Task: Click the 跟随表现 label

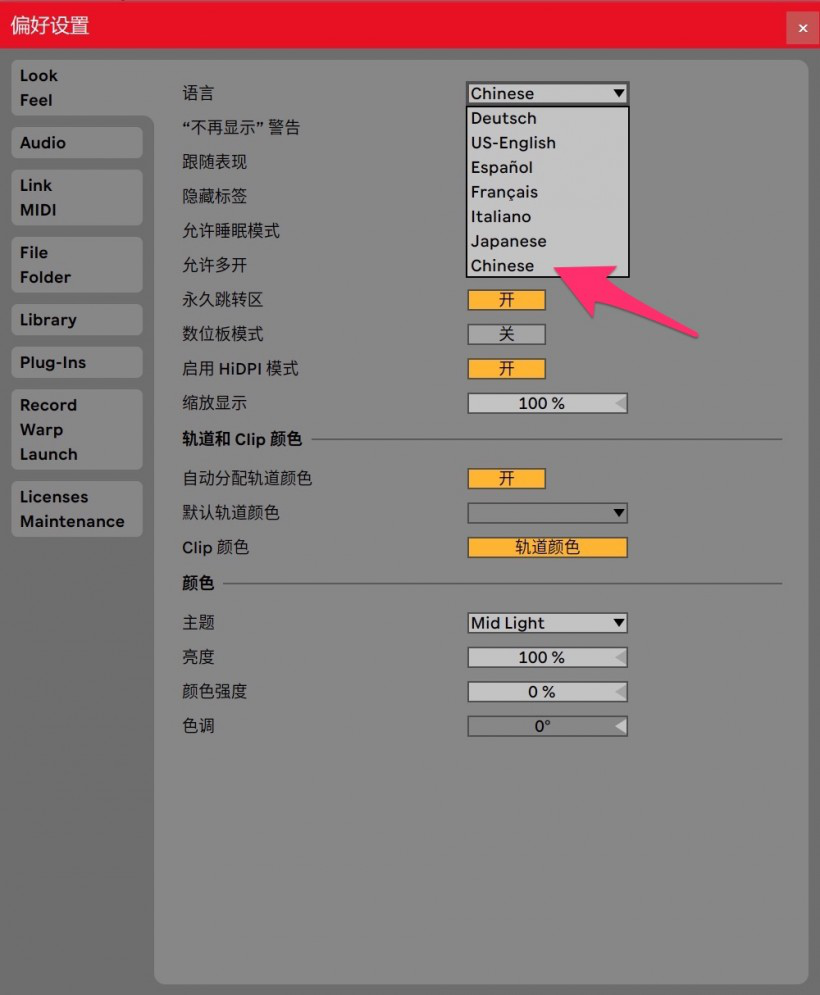Action: pyautogui.click(x=215, y=162)
